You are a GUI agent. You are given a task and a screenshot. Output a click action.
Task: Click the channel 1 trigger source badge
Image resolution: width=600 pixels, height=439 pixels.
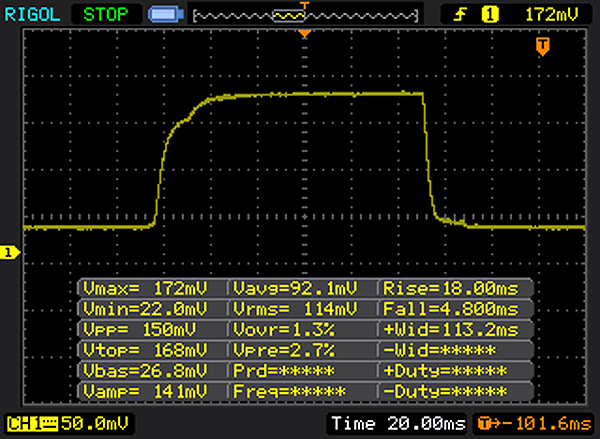[x=490, y=15]
